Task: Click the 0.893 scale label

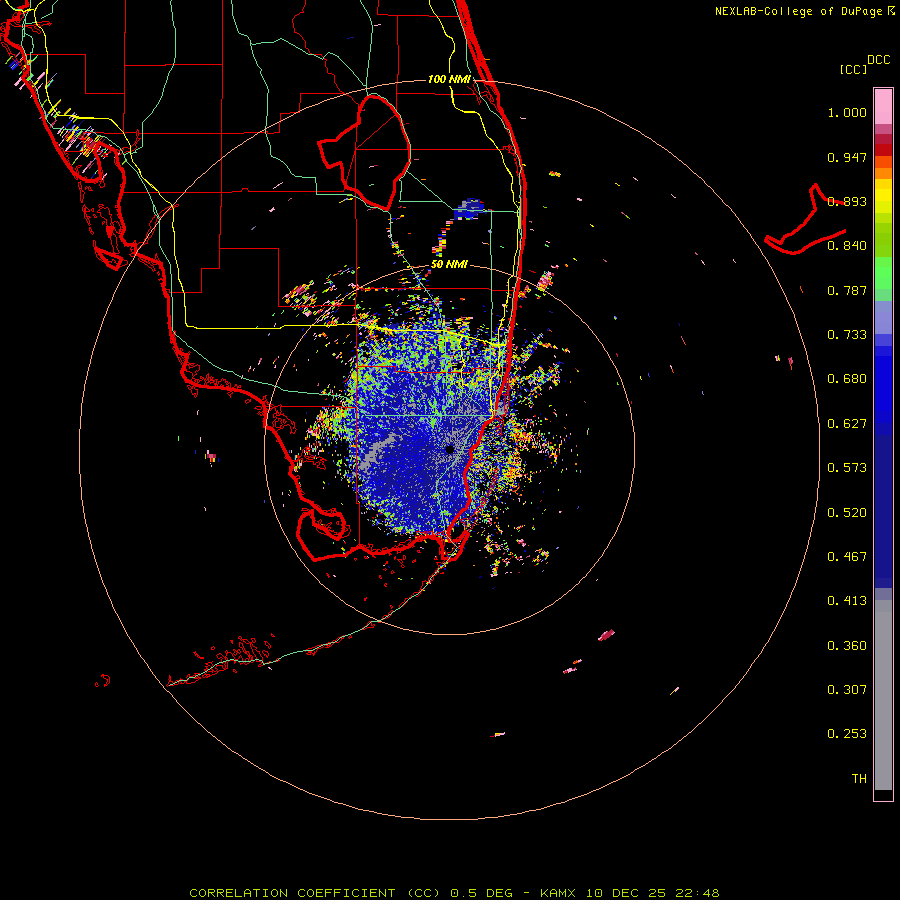Action: point(847,201)
